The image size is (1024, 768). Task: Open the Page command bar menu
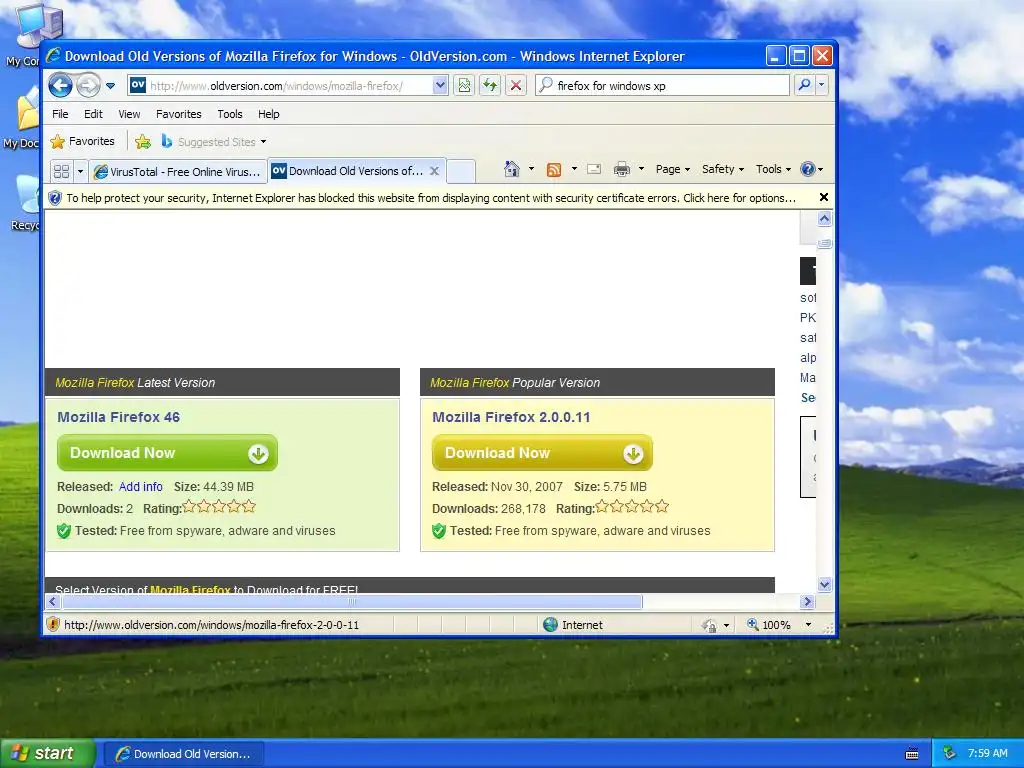673,169
